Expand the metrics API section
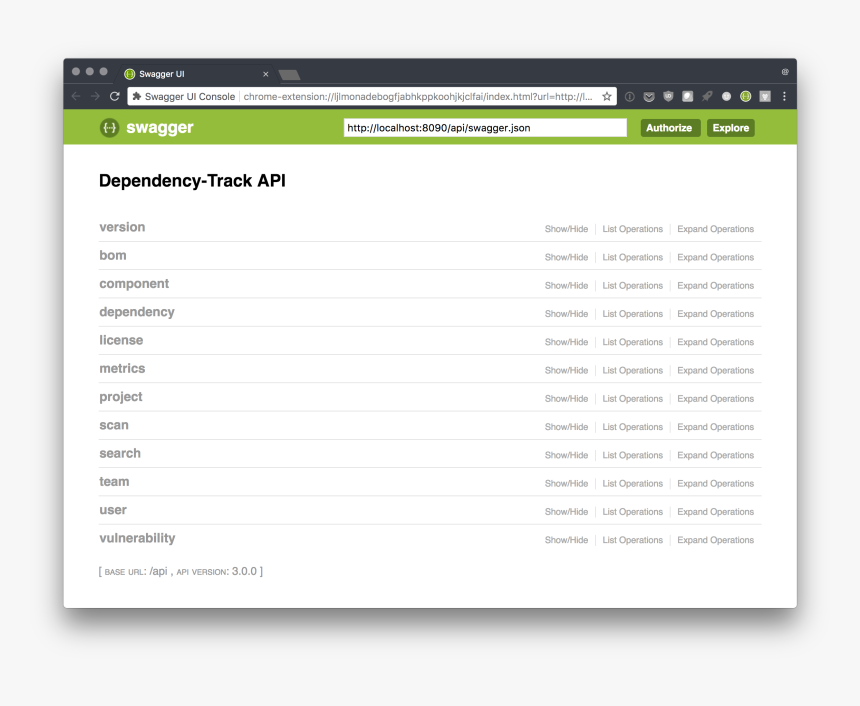 pos(122,369)
